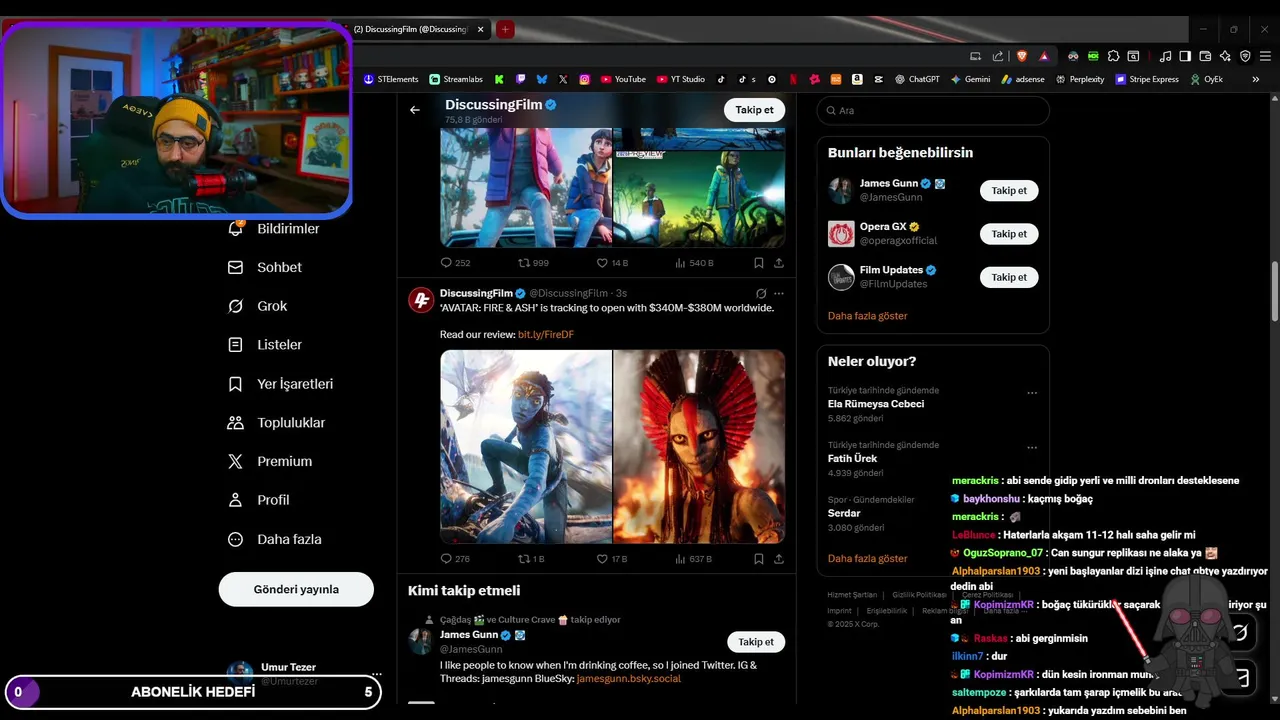Screen dimensions: 1280x720
Task: Open Listeler in the sidebar
Action: point(265,345)
